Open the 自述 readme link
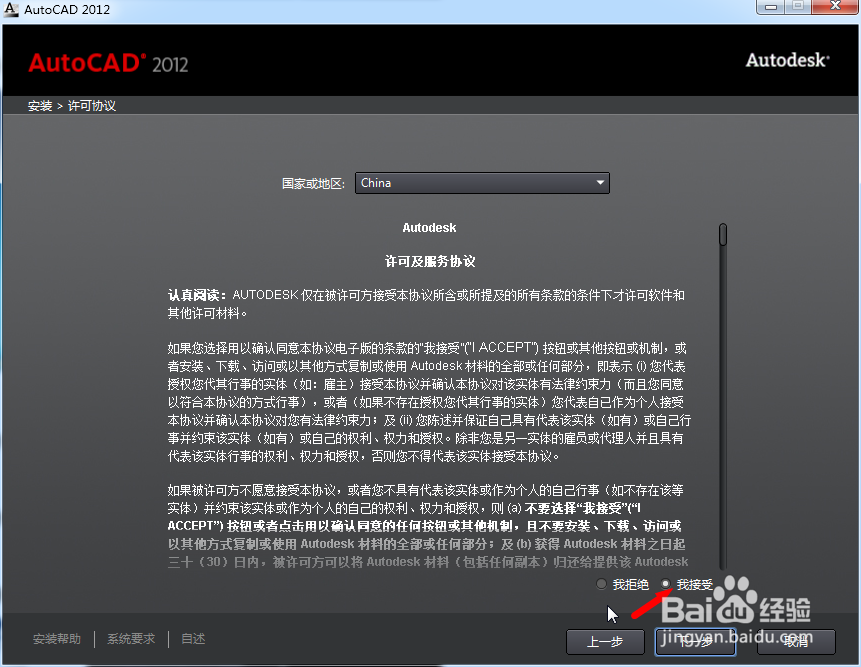 193,639
